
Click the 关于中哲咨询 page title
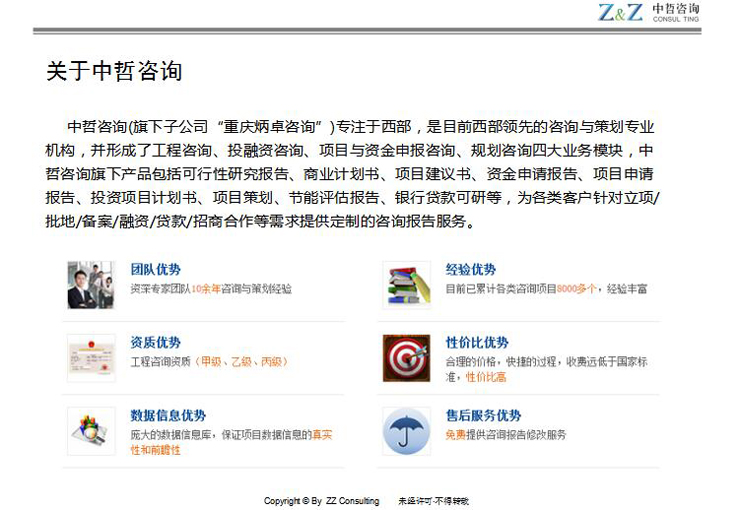click(x=114, y=72)
